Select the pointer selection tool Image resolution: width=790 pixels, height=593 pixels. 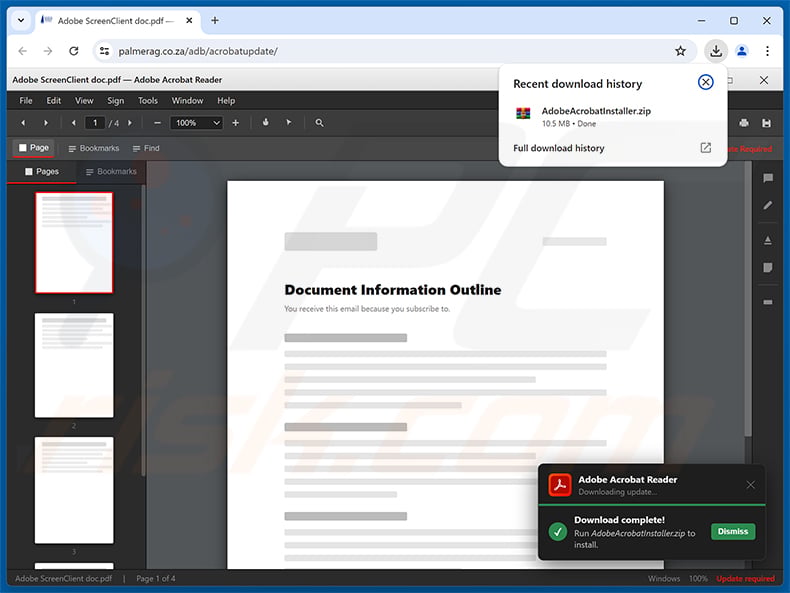tap(289, 122)
